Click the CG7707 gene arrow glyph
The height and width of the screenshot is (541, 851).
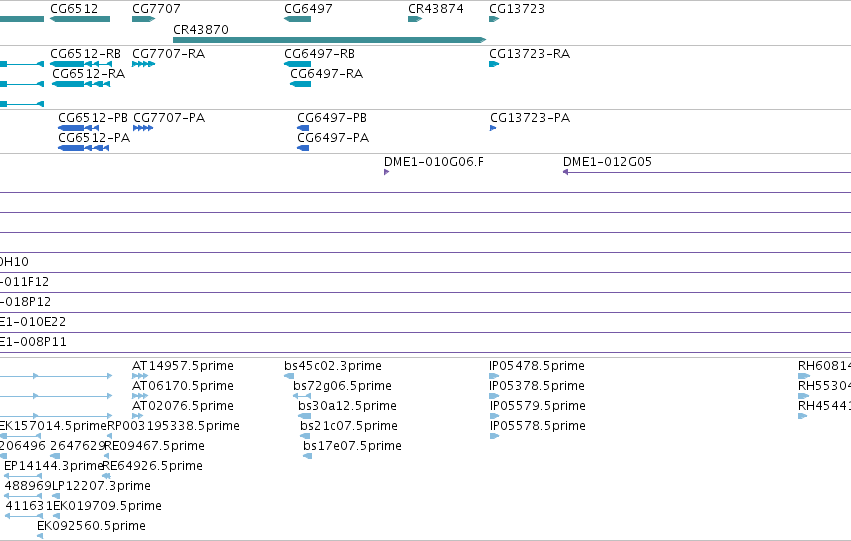(x=143, y=19)
